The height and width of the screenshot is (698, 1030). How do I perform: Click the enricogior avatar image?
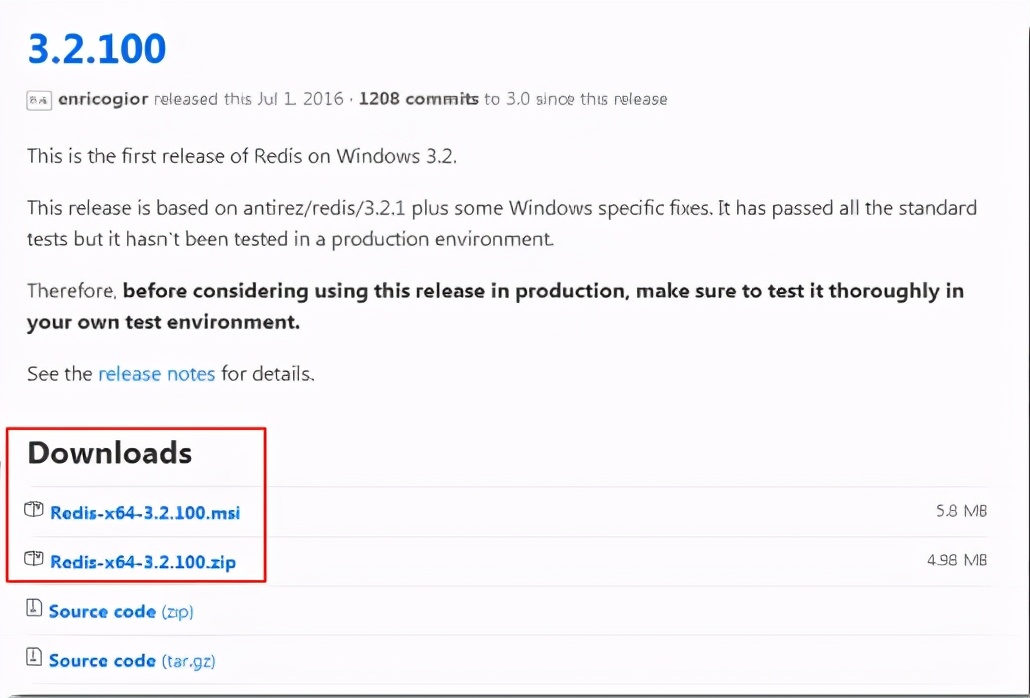pyautogui.click(x=38, y=100)
